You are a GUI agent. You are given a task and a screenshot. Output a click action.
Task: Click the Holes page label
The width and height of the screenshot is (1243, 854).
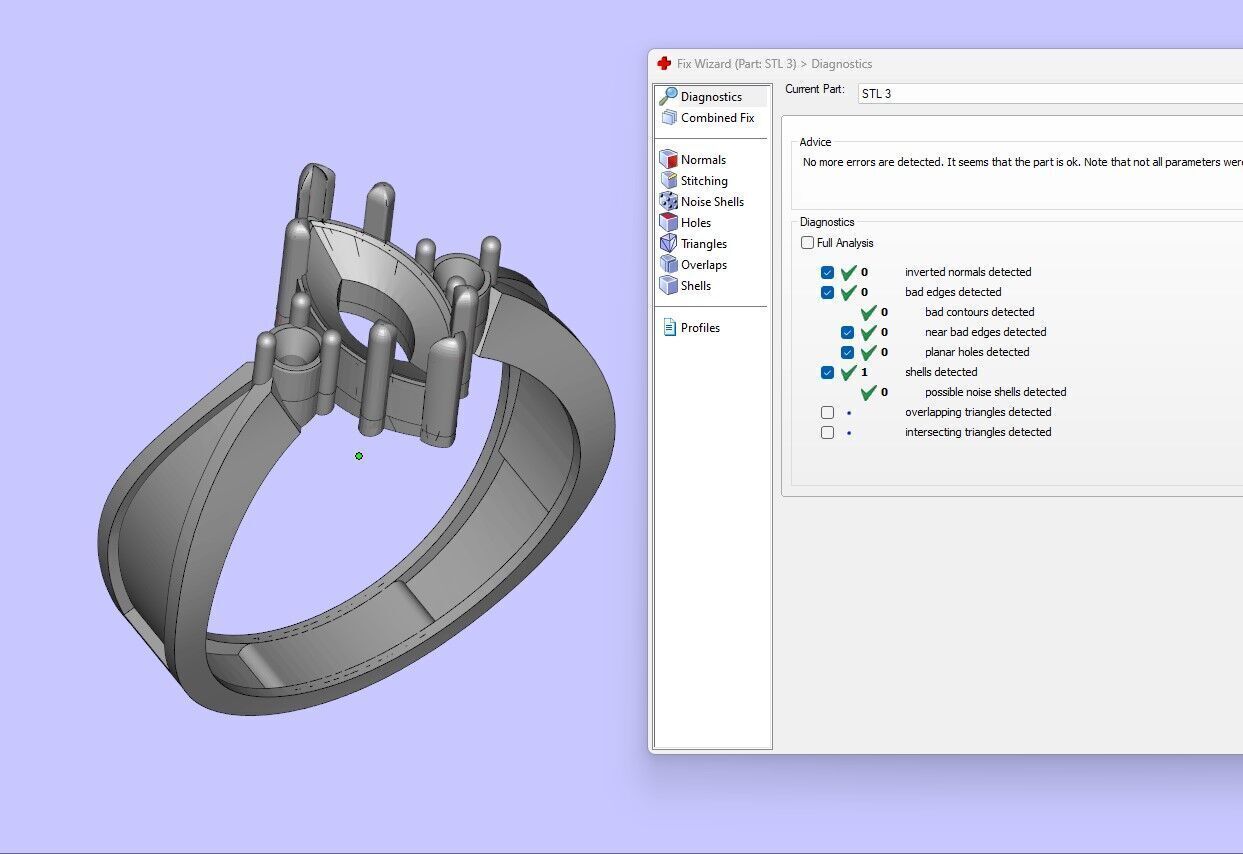(696, 223)
